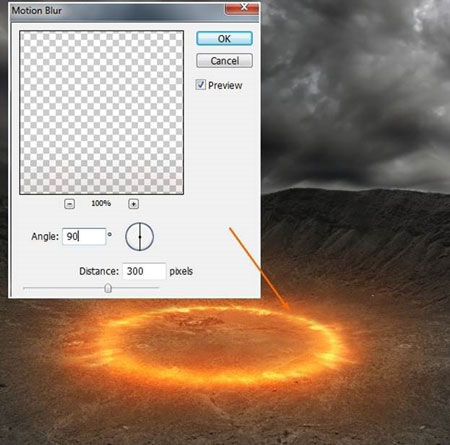Close the Motion Blur dialog

point(242,8)
